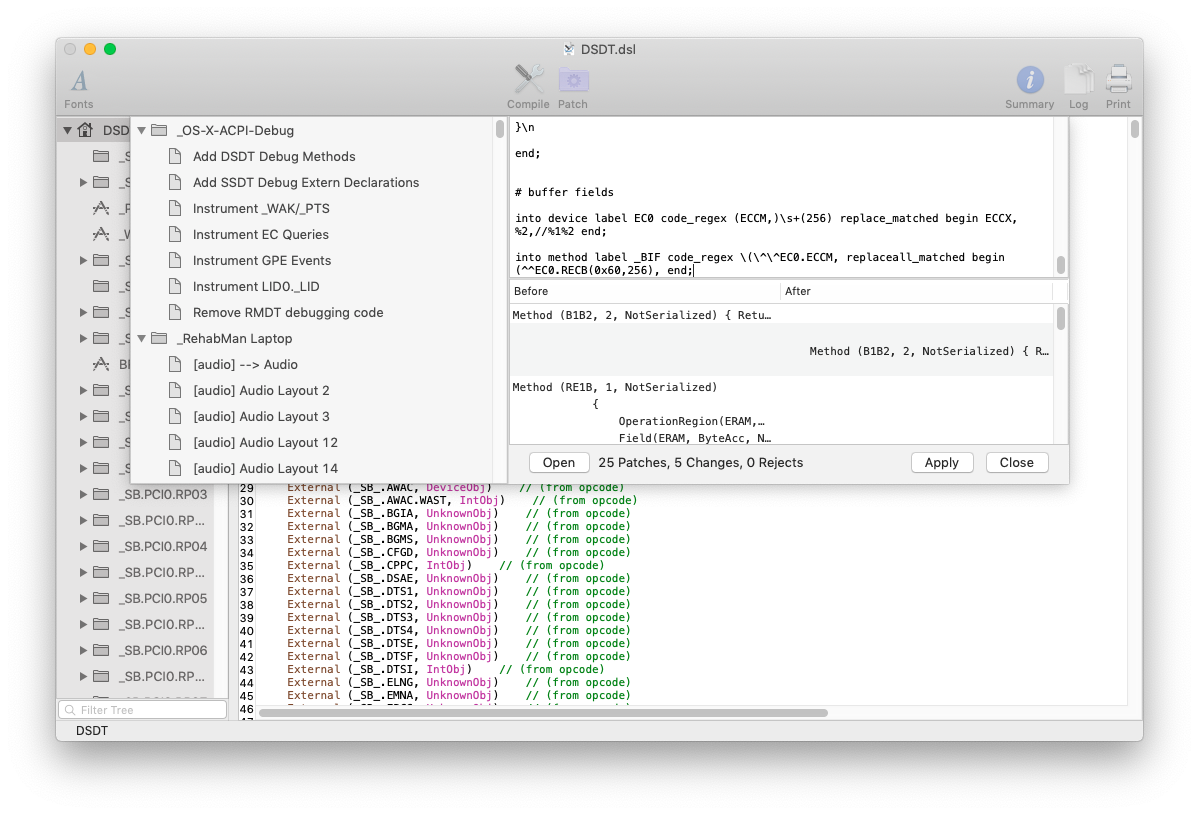1199x815 pixels.
Task: Click the Compile tool icon
Action: click(528, 80)
